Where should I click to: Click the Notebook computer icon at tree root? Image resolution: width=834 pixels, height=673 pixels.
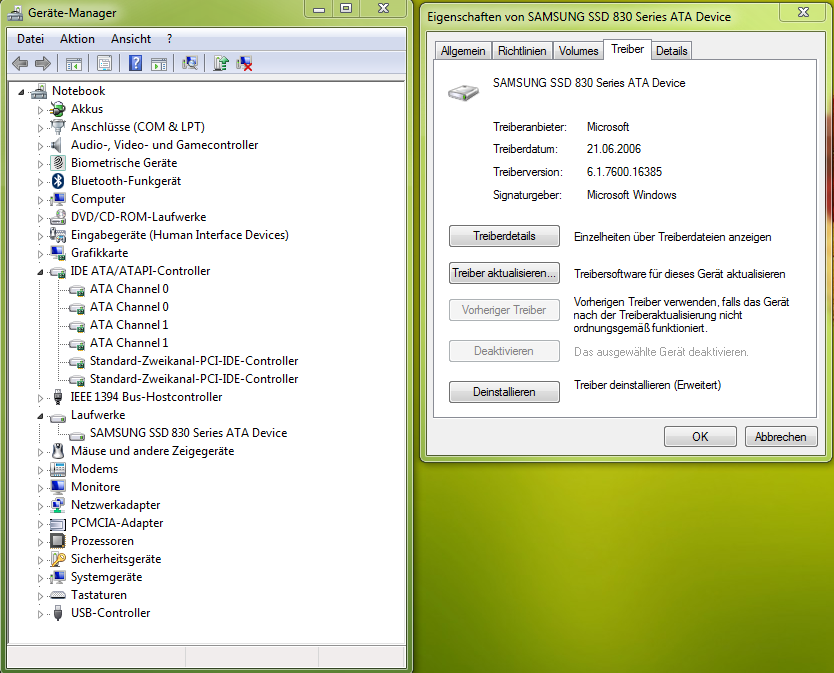[x=39, y=92]
